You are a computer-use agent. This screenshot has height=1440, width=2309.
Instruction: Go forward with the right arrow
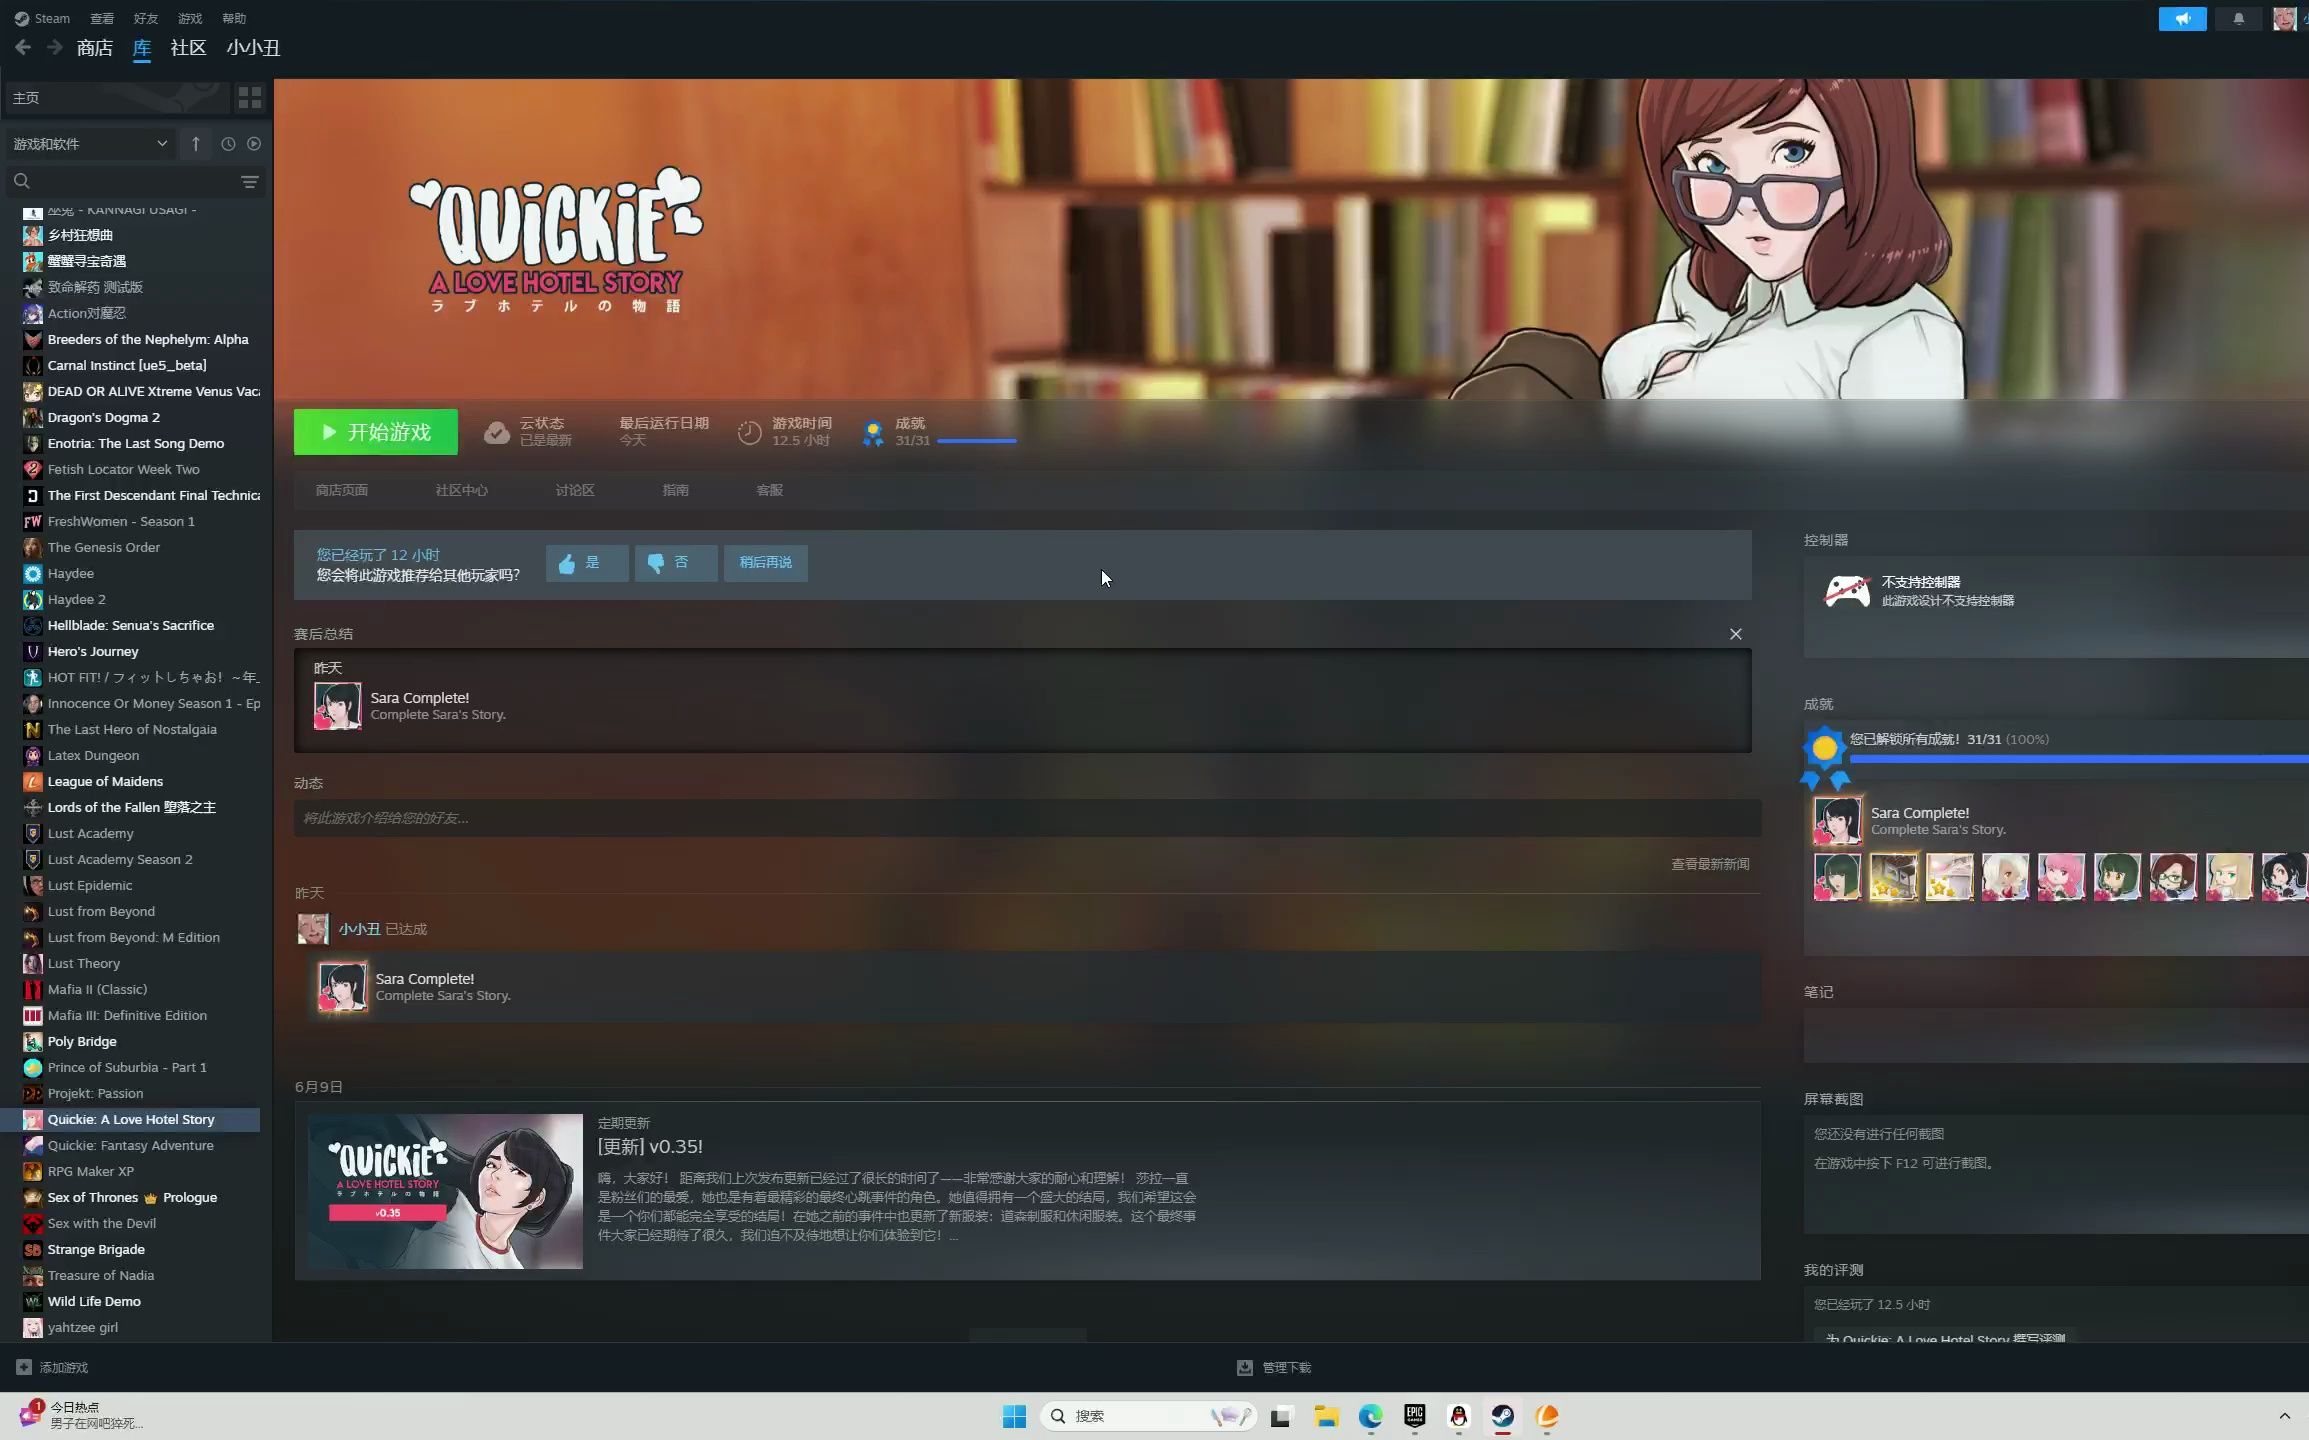click(x=55, y=47)
